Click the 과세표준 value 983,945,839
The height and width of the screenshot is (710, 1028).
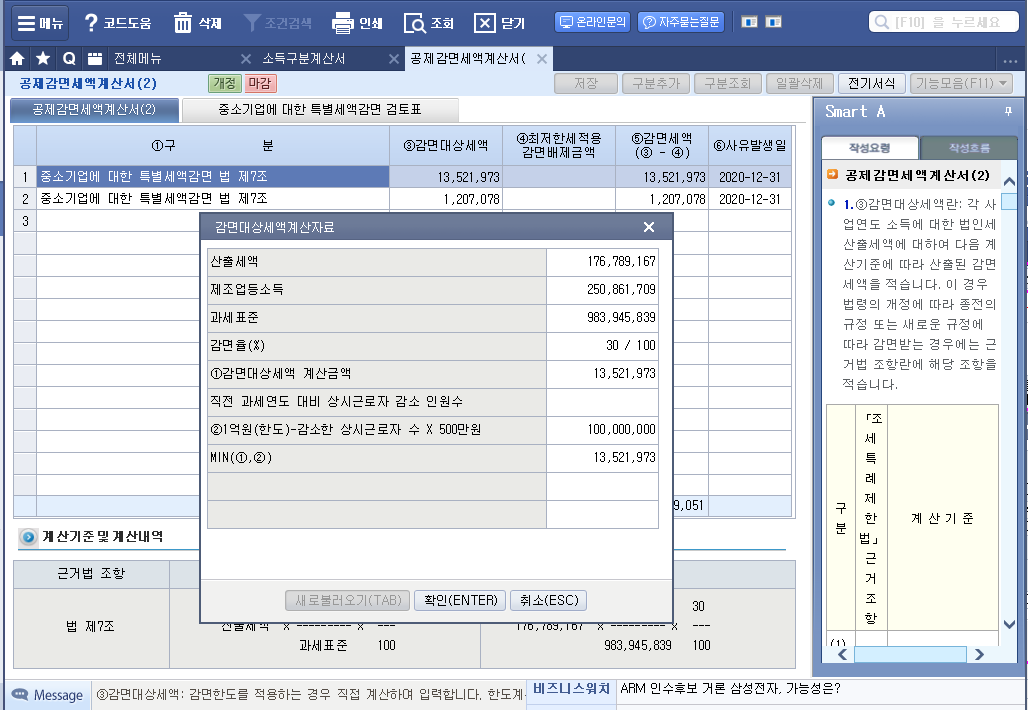click(602, 317)
